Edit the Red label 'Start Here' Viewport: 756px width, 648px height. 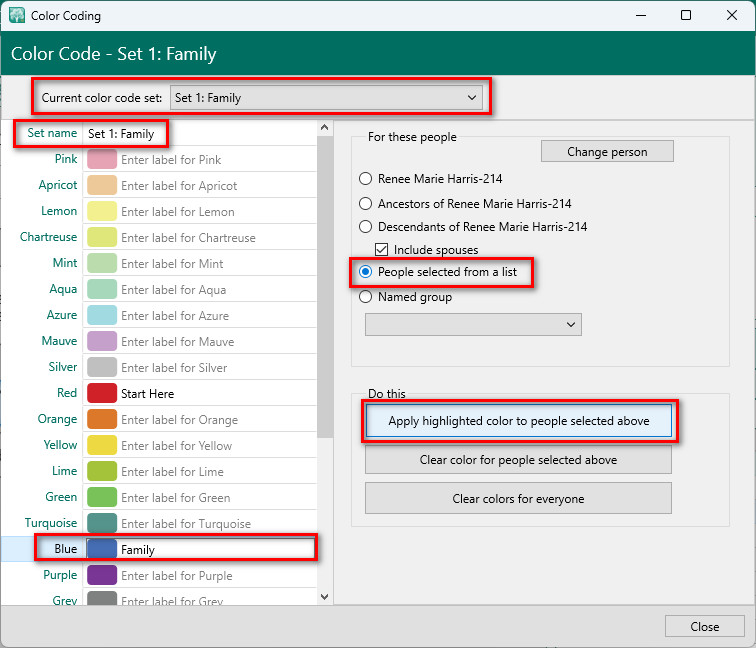coord(217,393)
